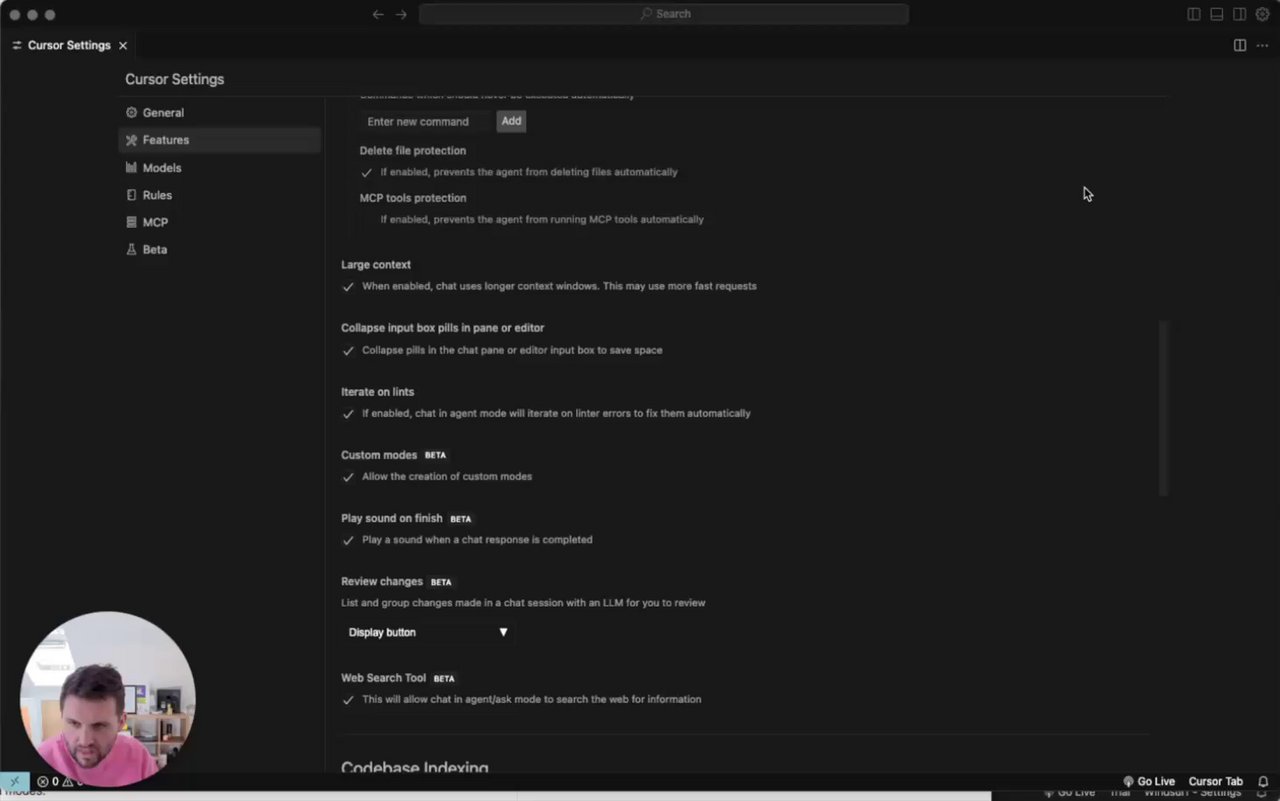Image resolution: width=1280 pixels, height=801 pixels.
Task: Open the editor more actions ellipsis
Action: click(1262, 45)
